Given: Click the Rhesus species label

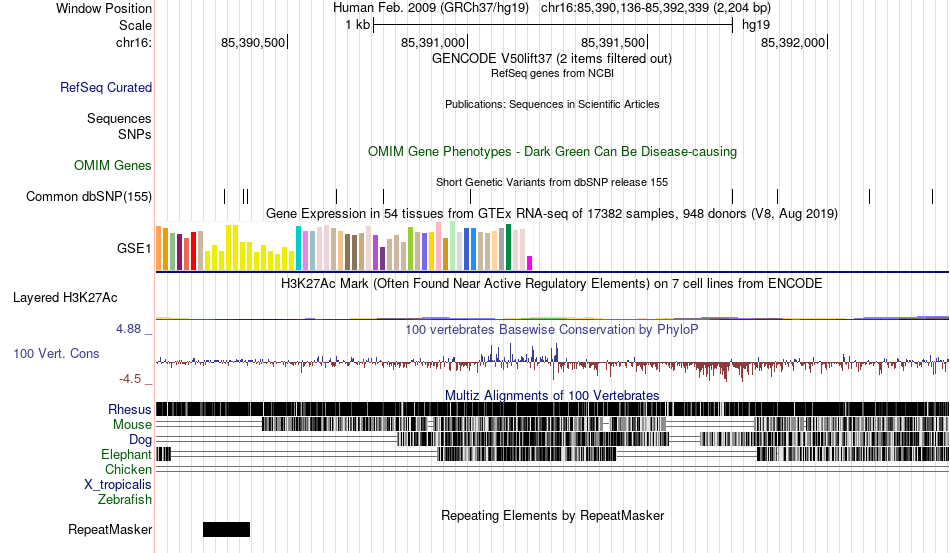Looking at the screenshot, I should coord(130,409).
